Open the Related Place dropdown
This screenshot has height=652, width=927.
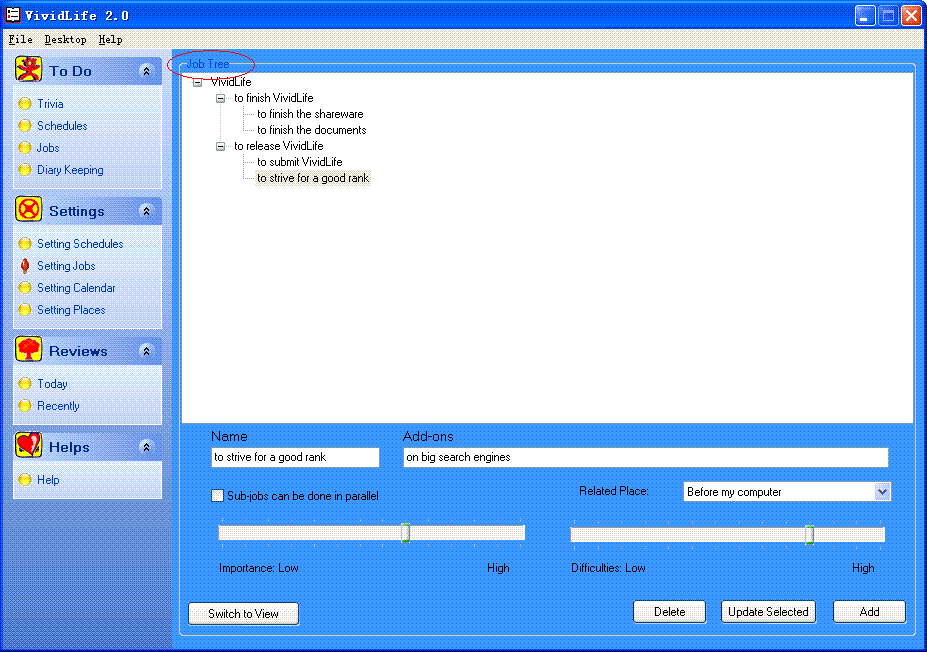[x=882, y=492]
